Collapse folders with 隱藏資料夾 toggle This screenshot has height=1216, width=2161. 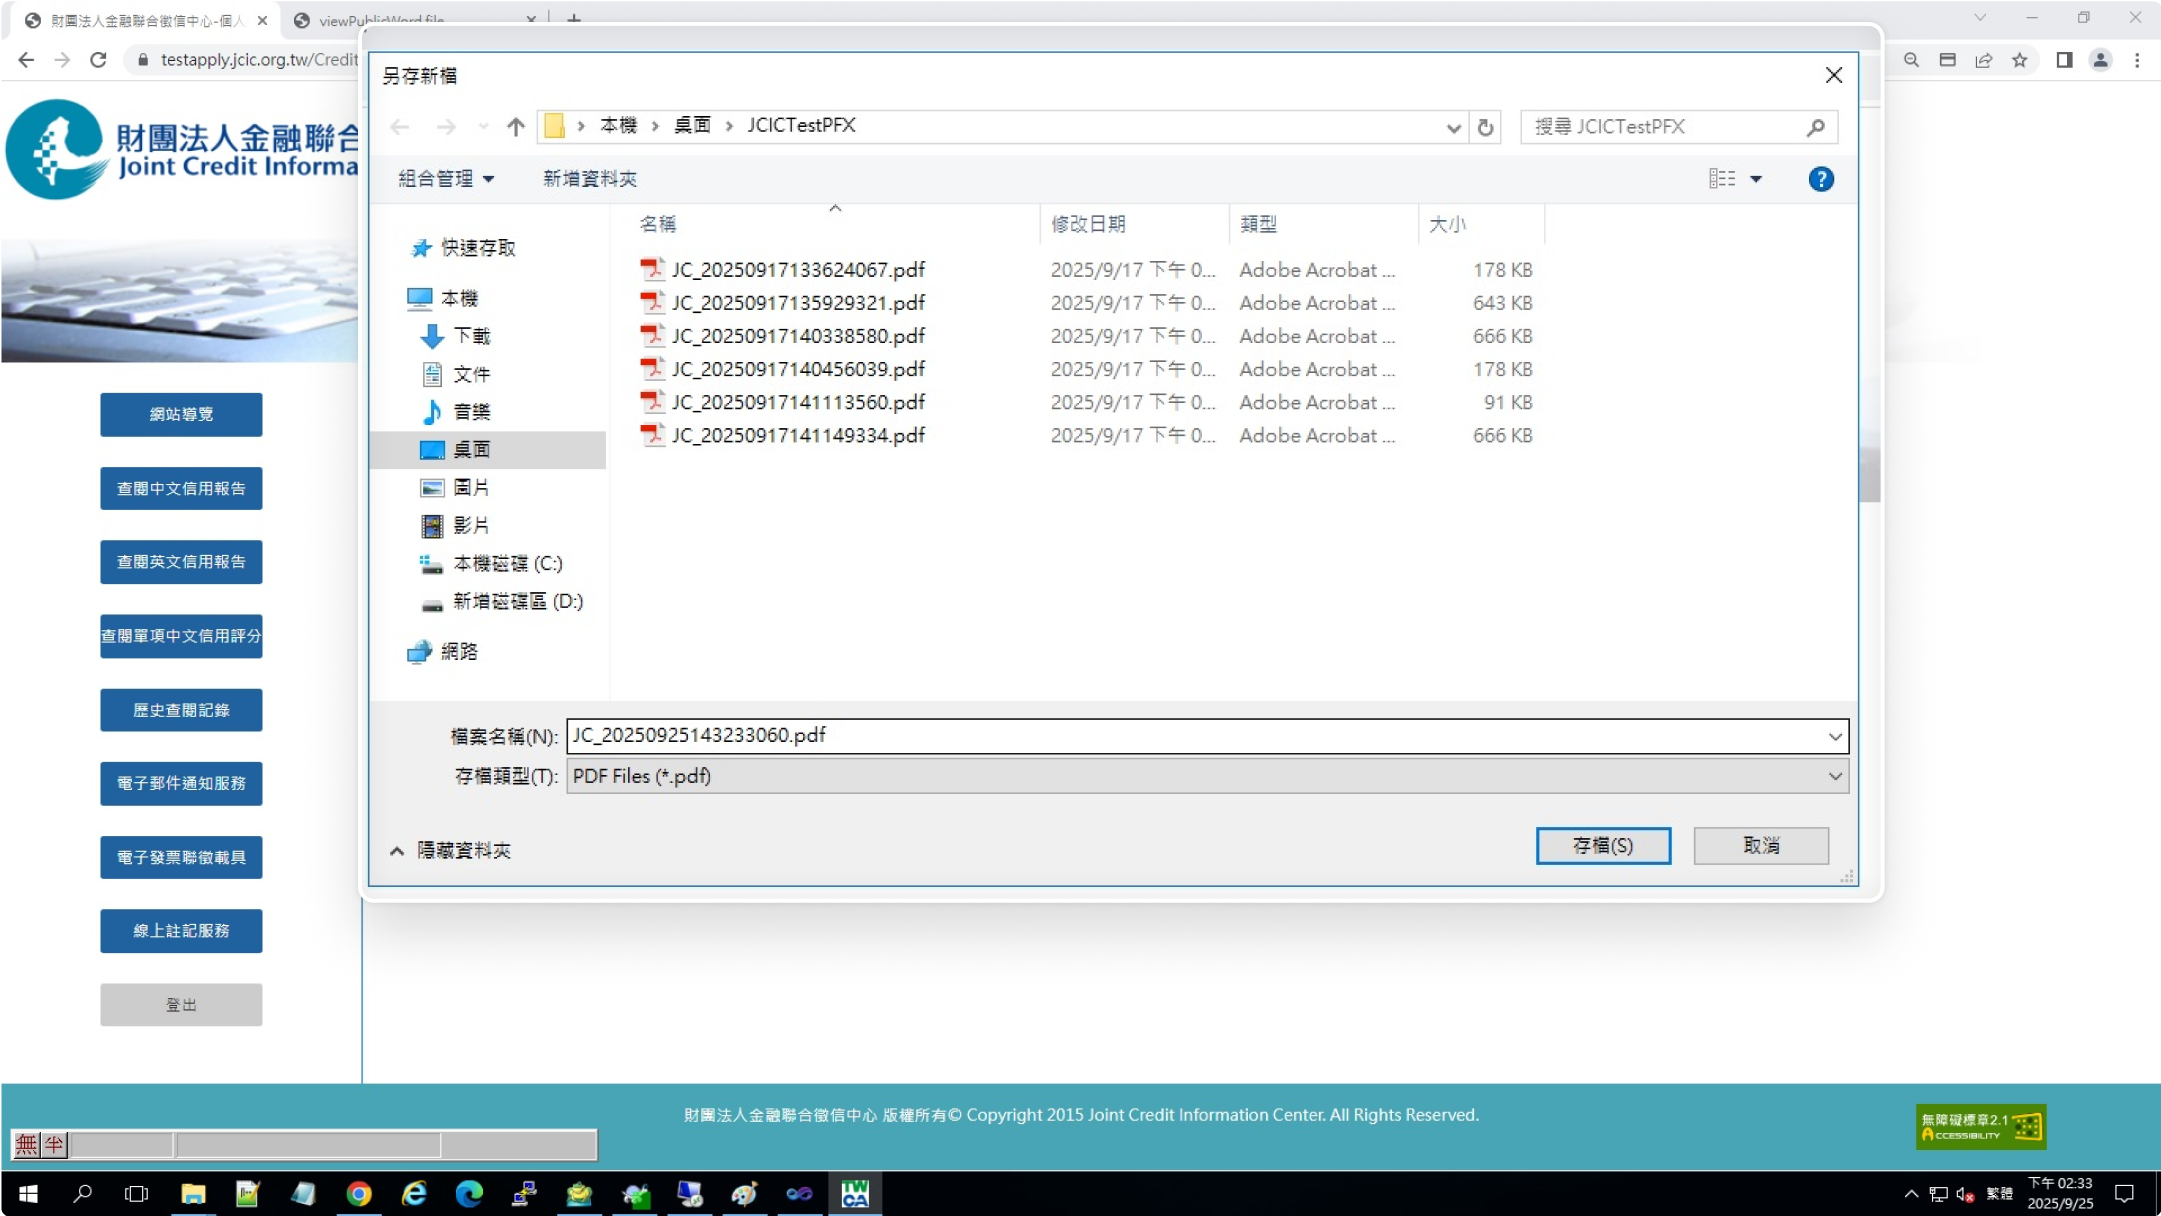point(450,850)
